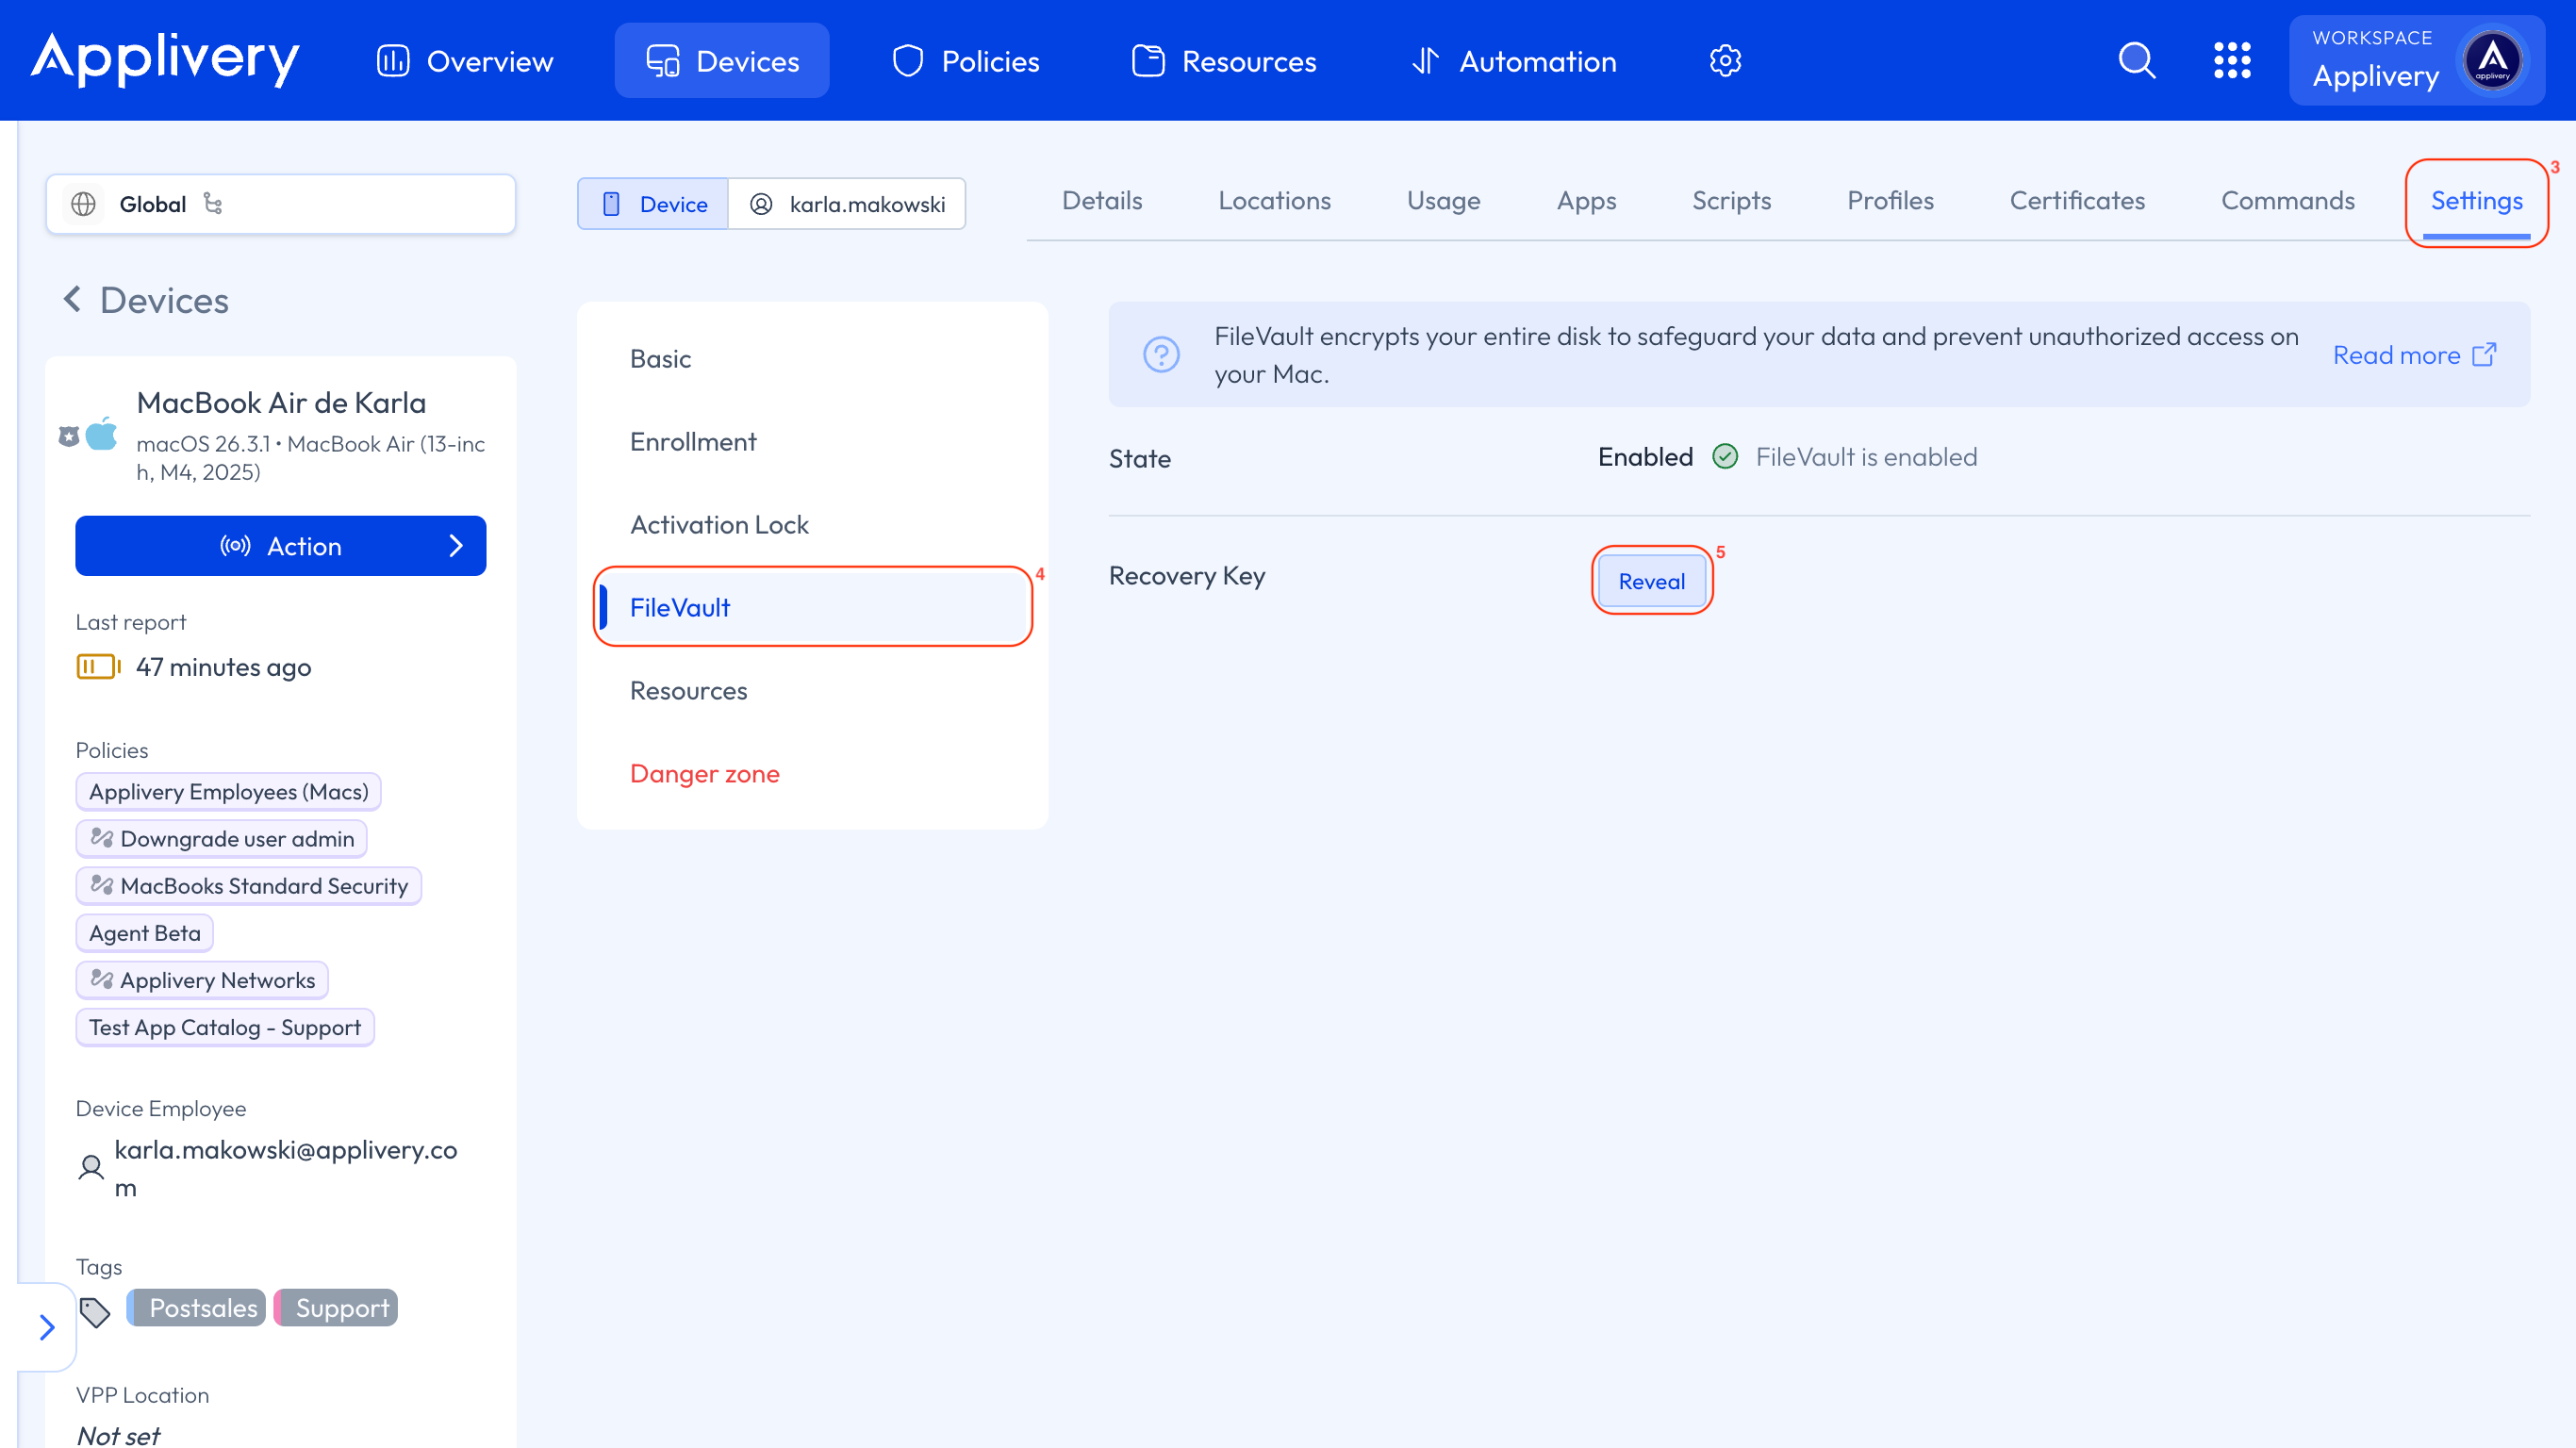The image size is (2576, 1448).
Task: Open the Overview section
Action: [x=464, y=61]
